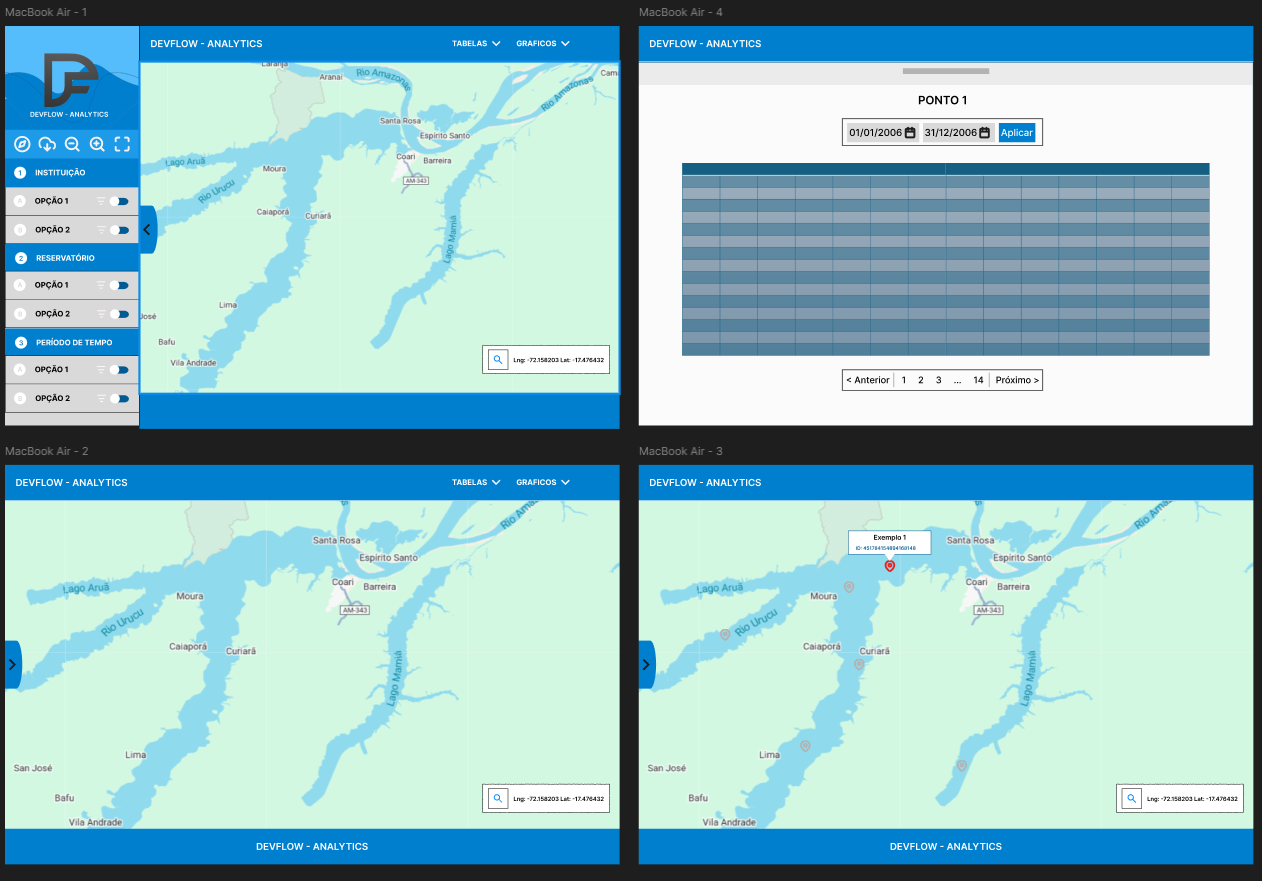The width and height of the screenshot is (1262, 881).
Task: Click the number 2 badge beside Reservatório
Action: pyautogui.click(x=21, y=258)
